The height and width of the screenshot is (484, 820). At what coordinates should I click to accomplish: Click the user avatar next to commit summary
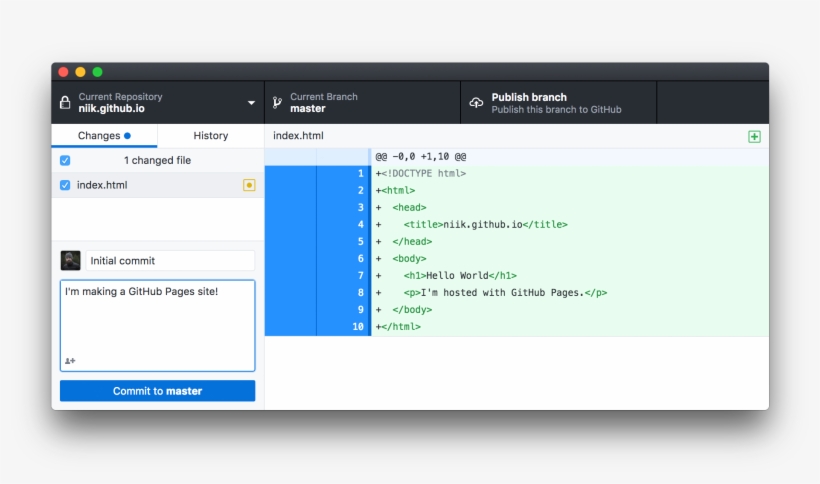click(x=70, y=260)
